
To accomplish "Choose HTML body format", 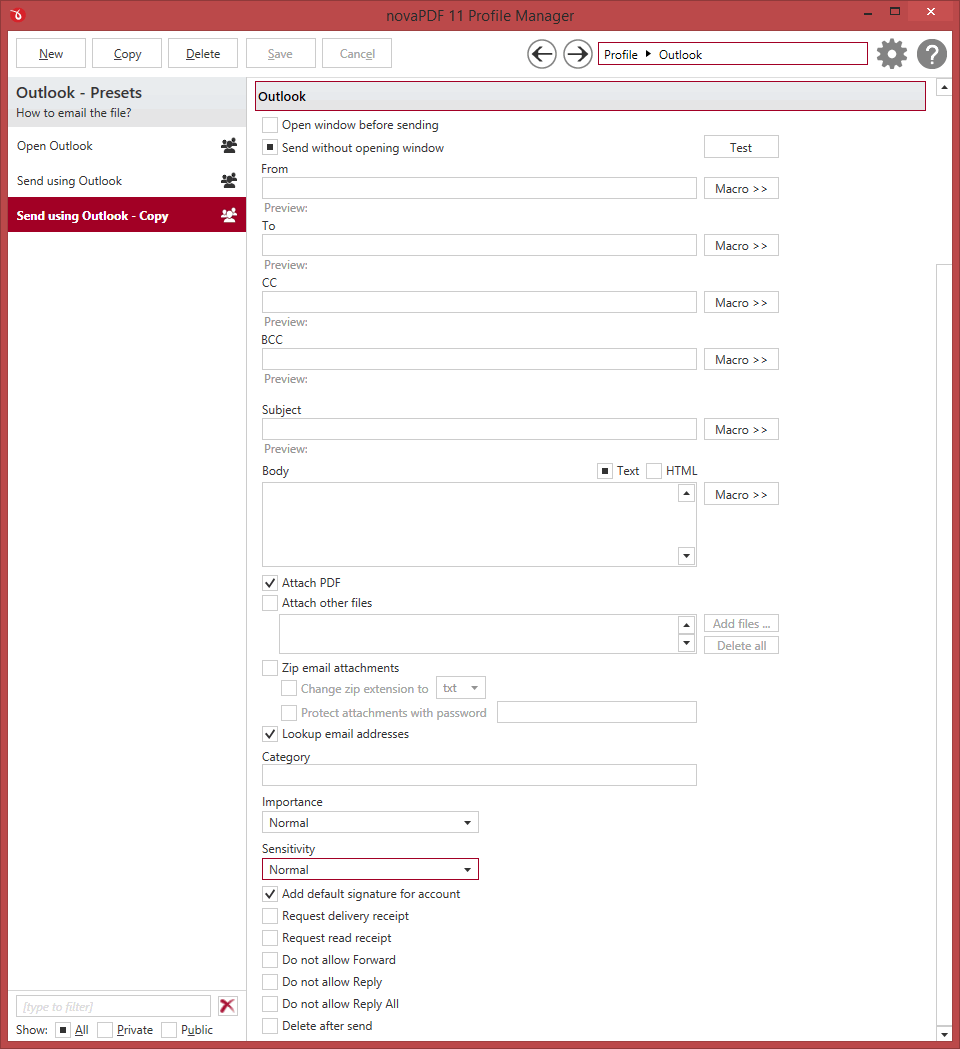I will tap(654, 471).
